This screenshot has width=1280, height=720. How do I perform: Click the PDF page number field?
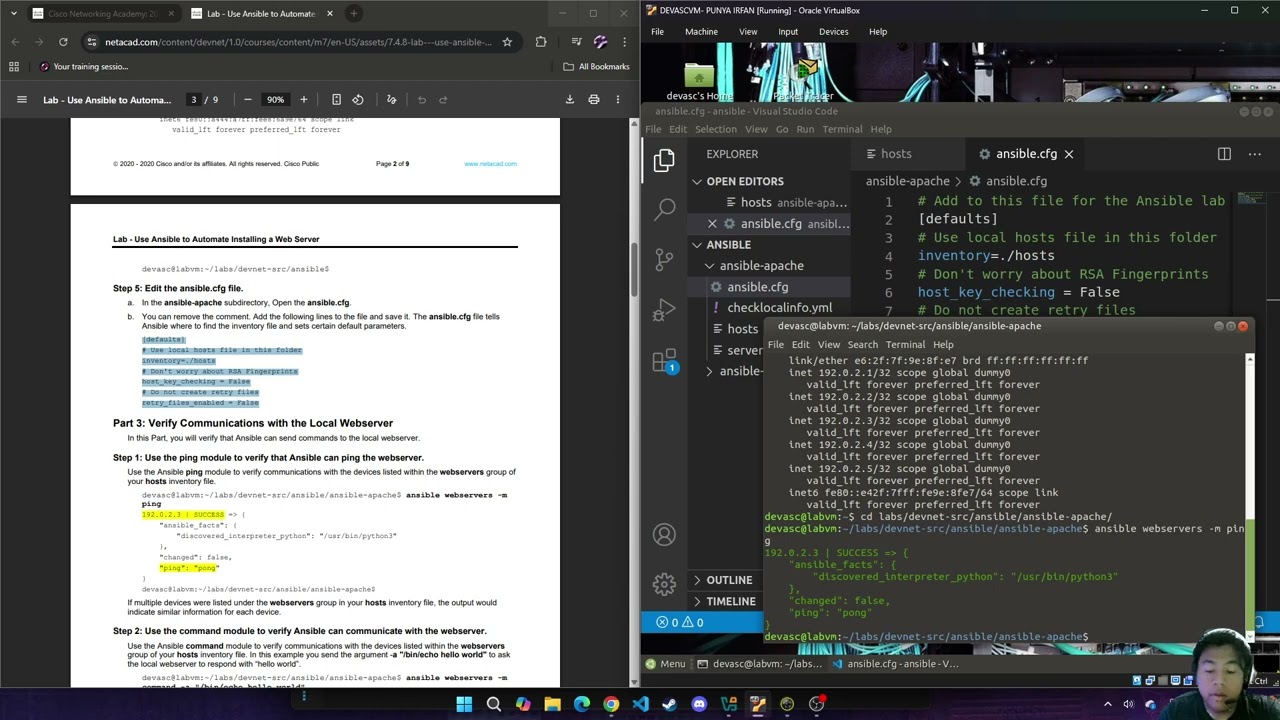click(194, 99)
